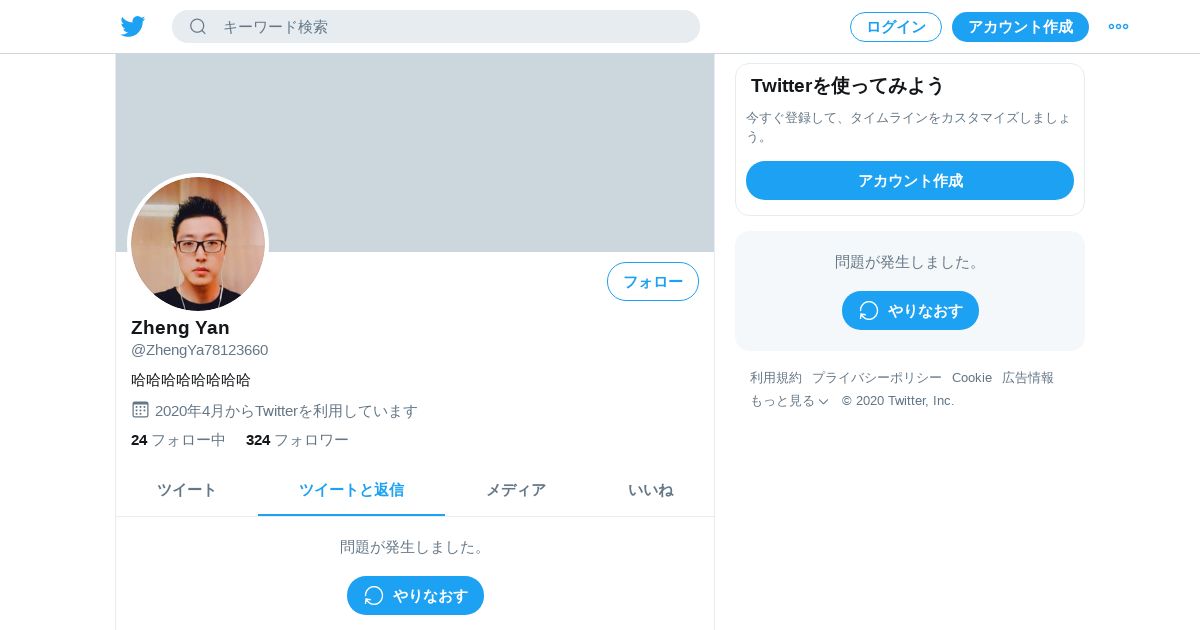The width and height of the screenshot is (1200, 630).
Task: Open the メディア tab
Action: point(516,490)
